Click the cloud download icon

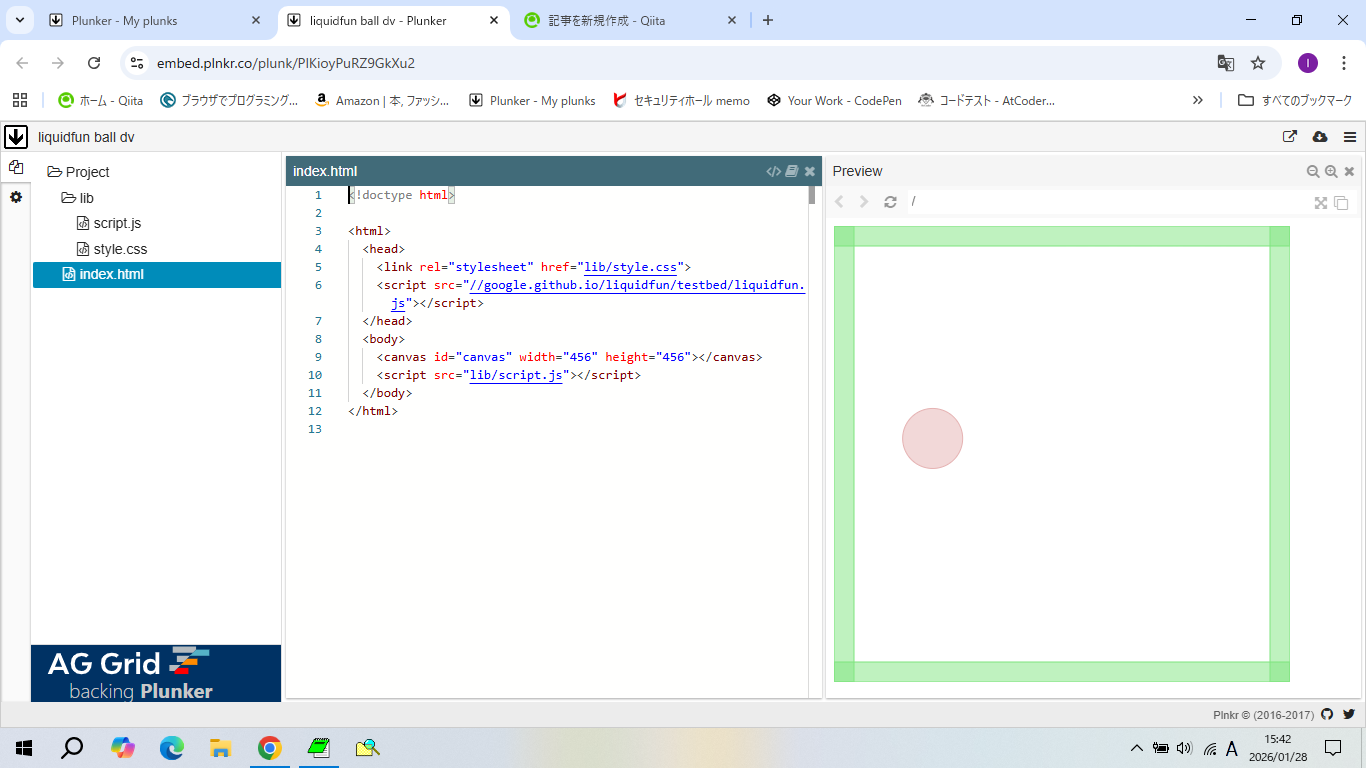(x=1320, y=137)
